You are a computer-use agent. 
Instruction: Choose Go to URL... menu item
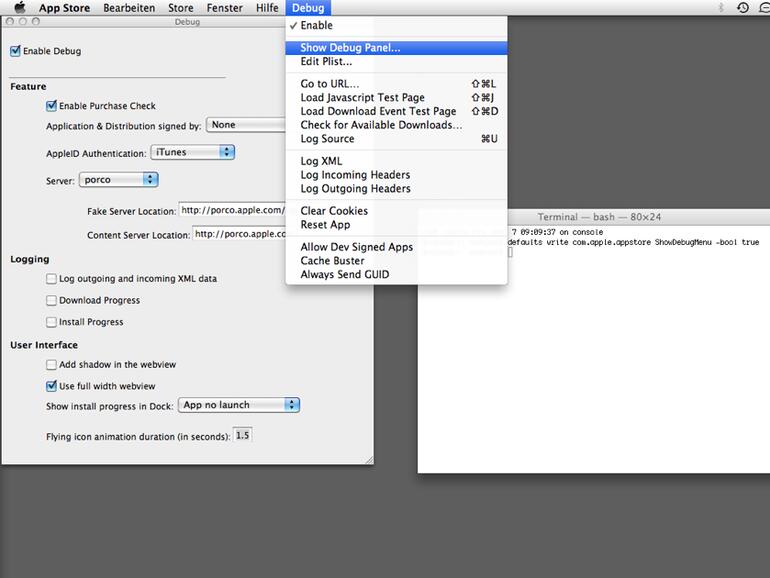pyautogui.click(x=396, y=84)
